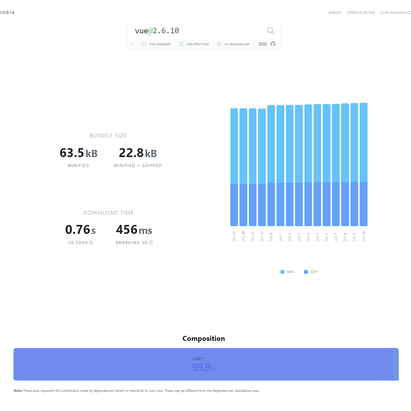Image resolution: width=411 pixels, height=411 pixels.
Task: Select the 2.6.5 version bar
Action: (317, 165)
